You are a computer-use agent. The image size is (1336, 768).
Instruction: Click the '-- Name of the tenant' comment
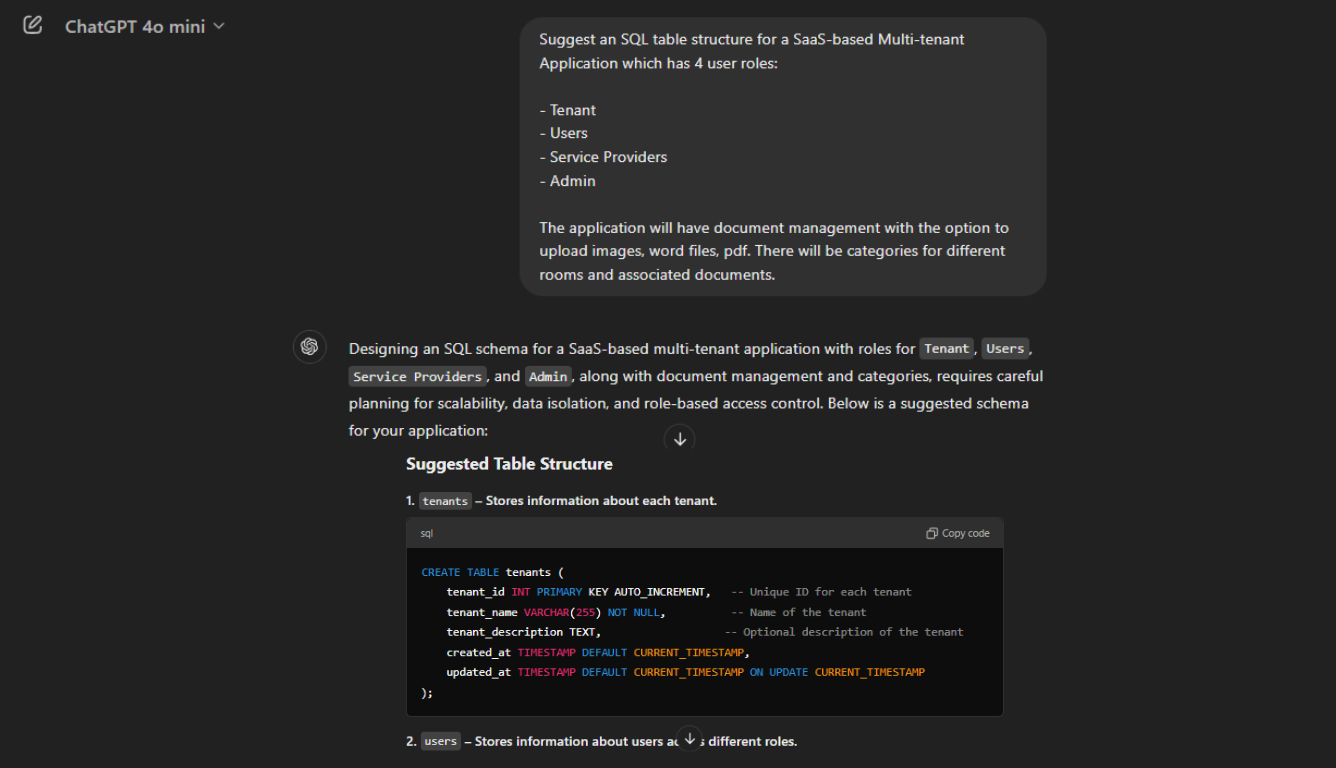coord(799,612)
